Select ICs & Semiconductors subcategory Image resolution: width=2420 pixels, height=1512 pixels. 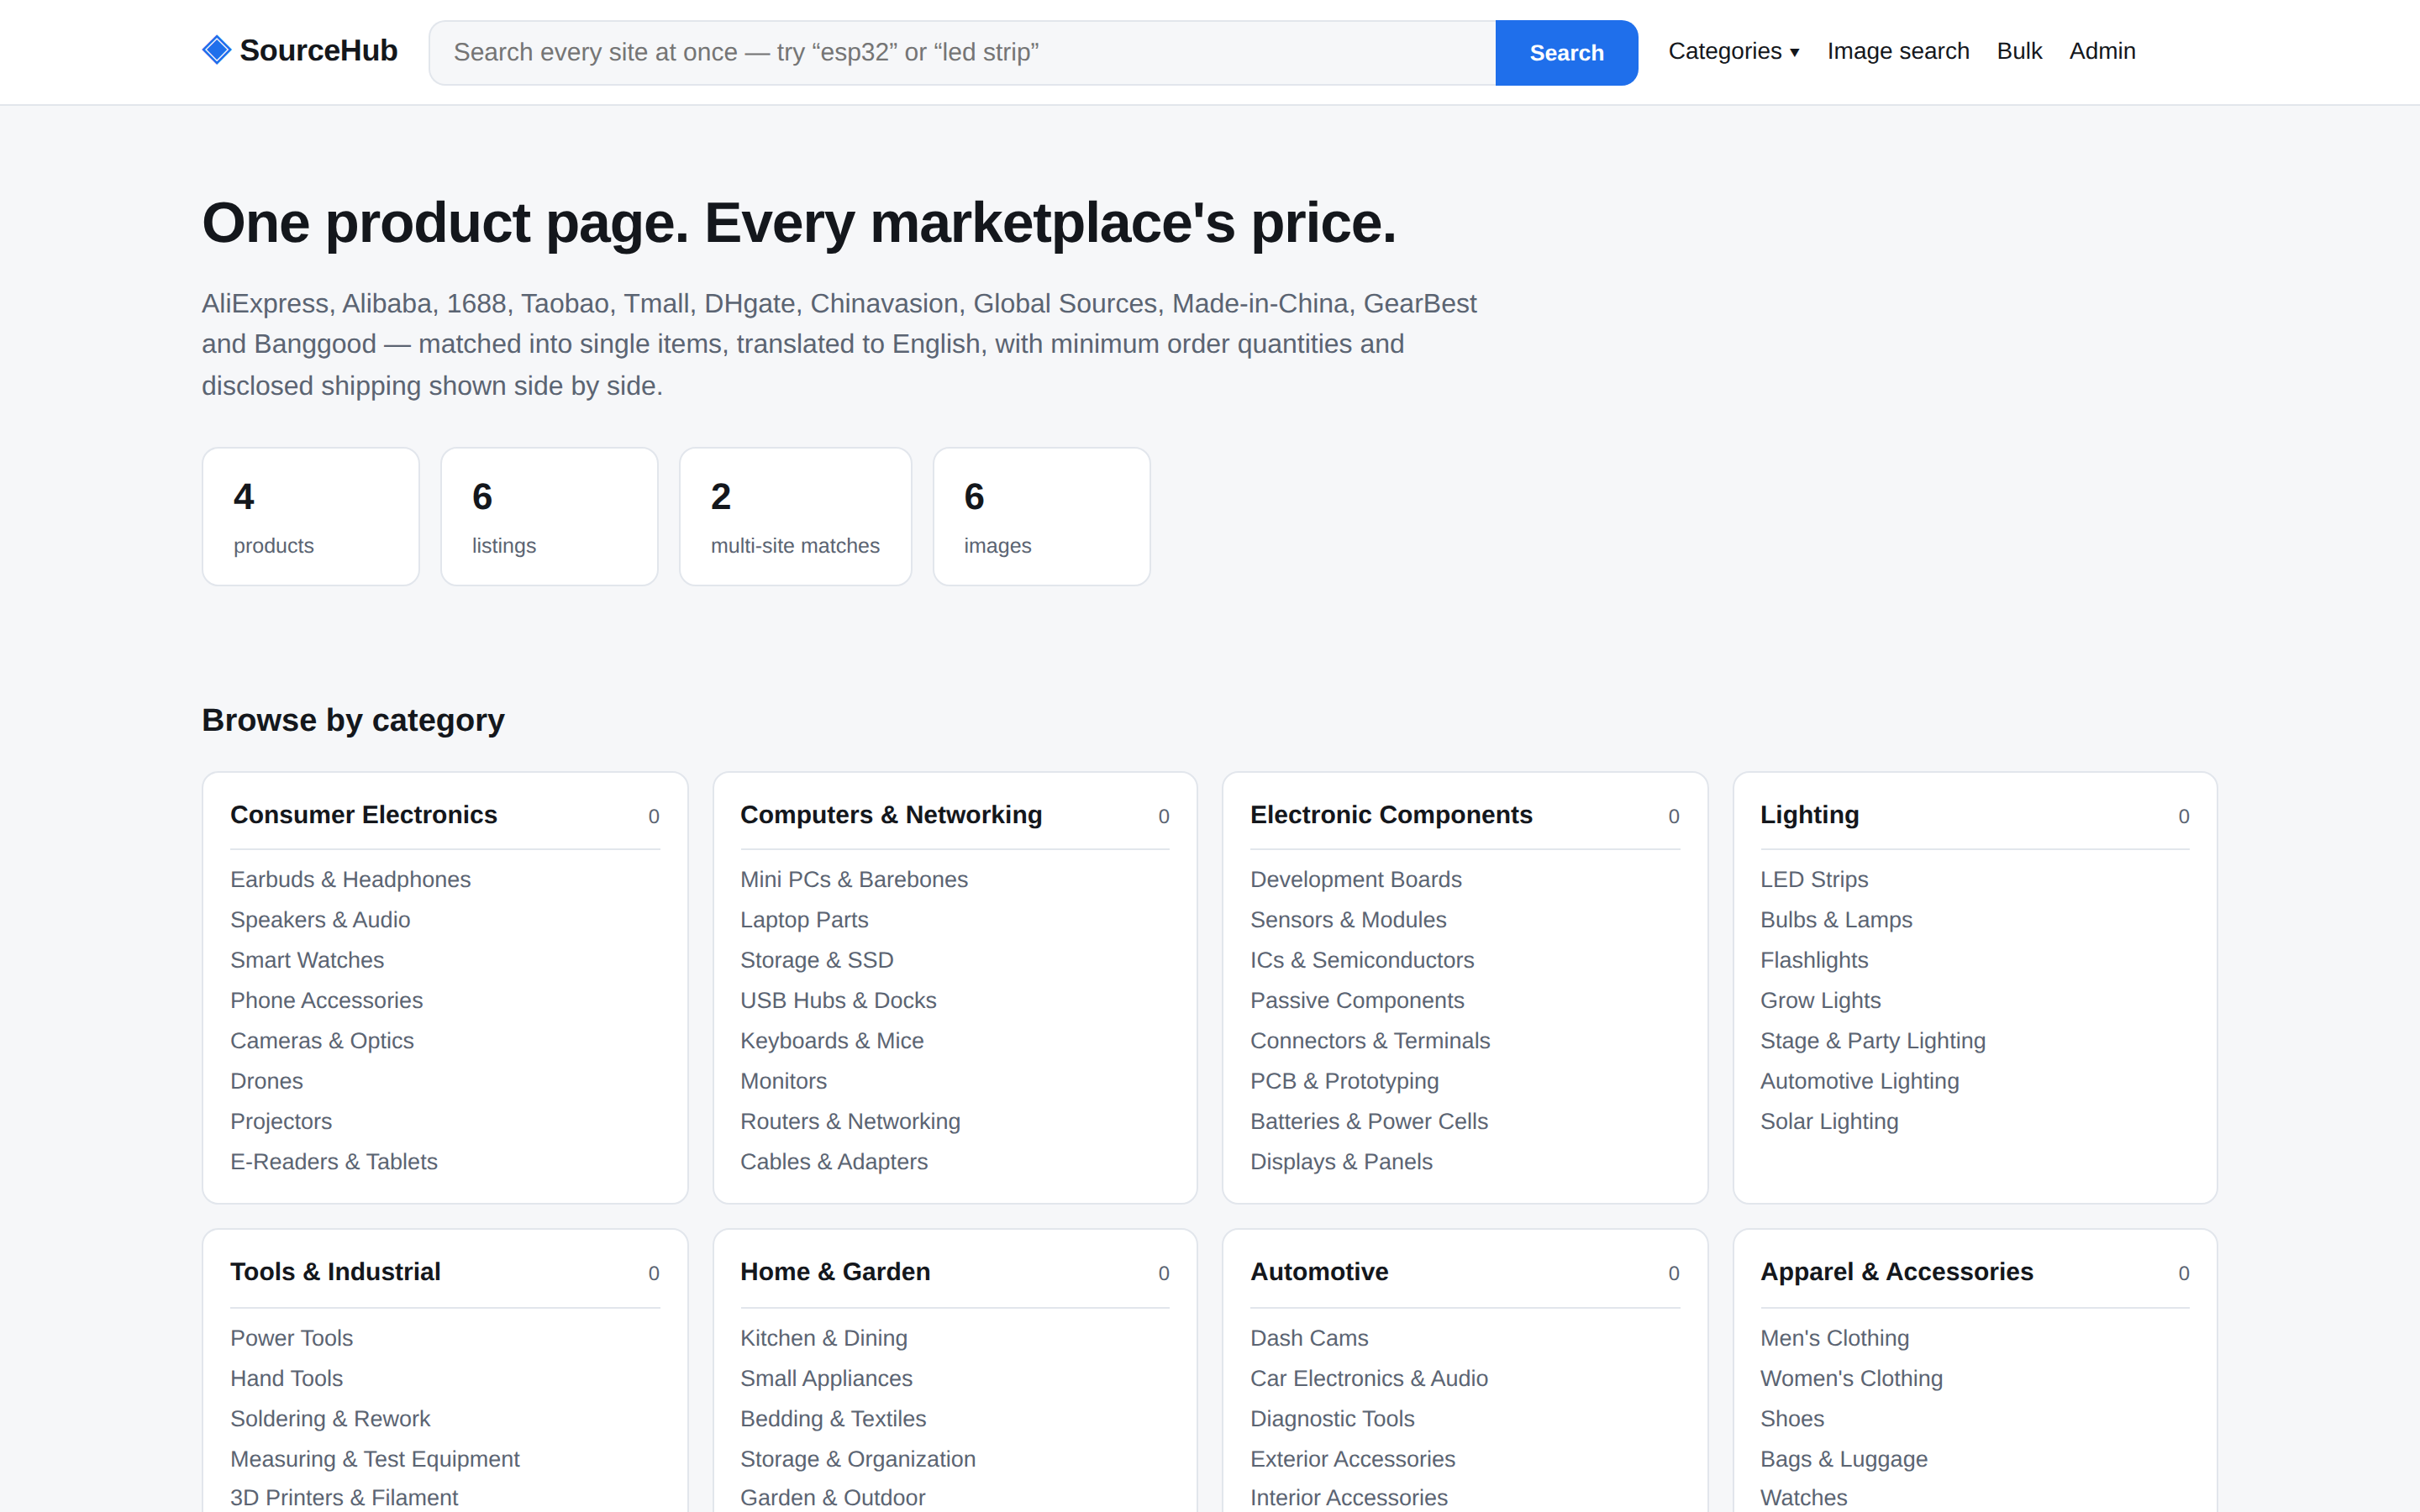[1362, 960]
